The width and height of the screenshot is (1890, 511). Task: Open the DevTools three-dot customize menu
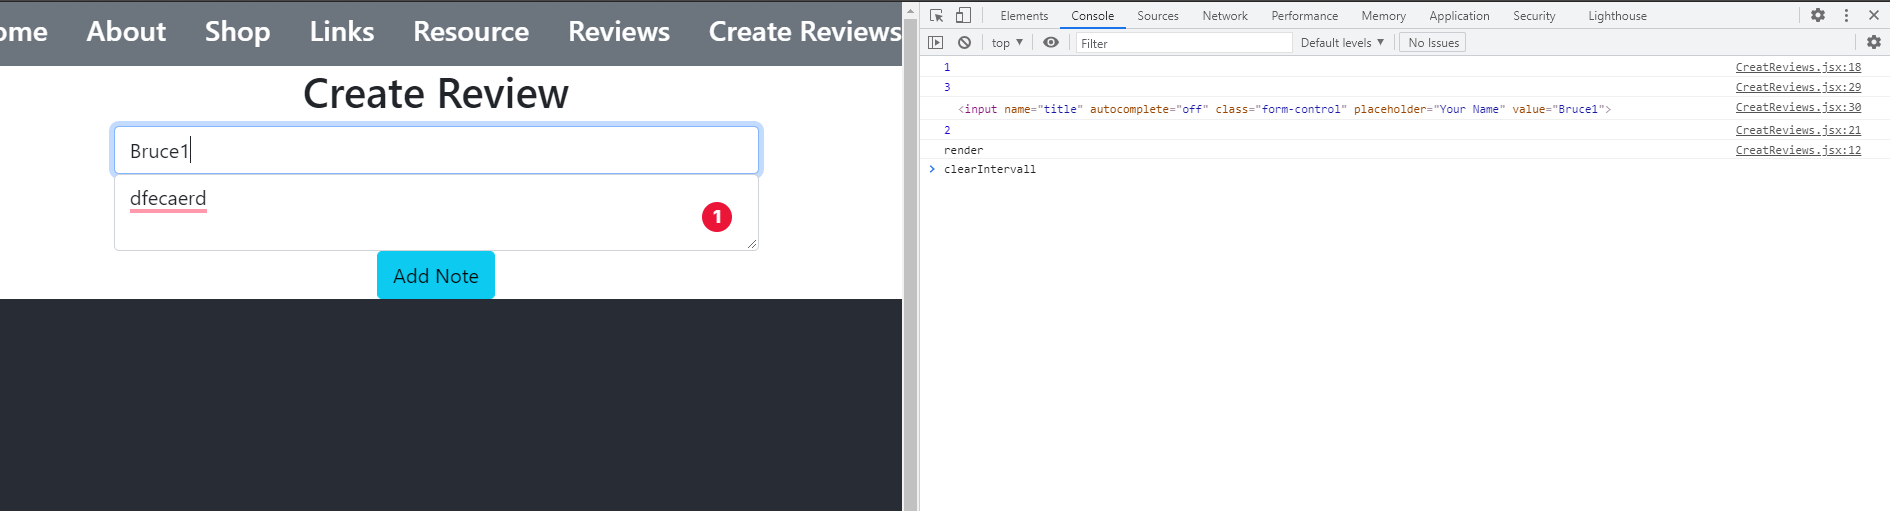(x=1846, y=15)
